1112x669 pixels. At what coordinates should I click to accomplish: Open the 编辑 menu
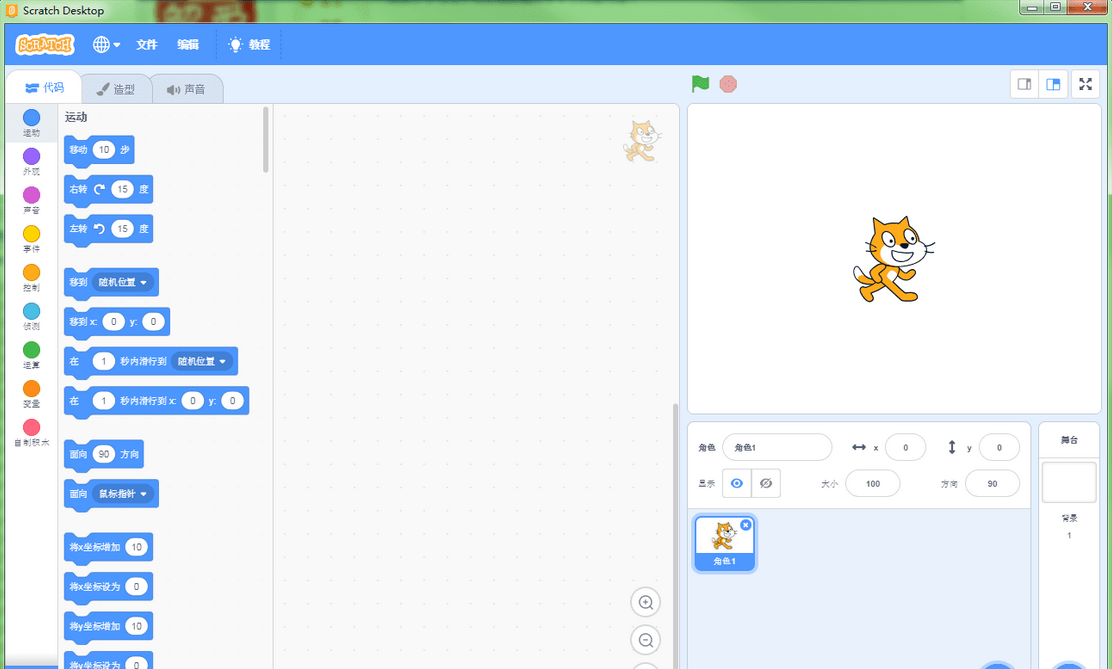point(188,44)
